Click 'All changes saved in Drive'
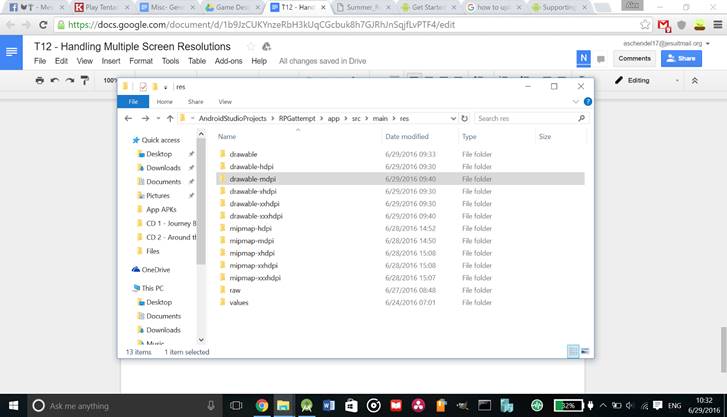This screenshot has width=727, height=417. coord(322,61)
